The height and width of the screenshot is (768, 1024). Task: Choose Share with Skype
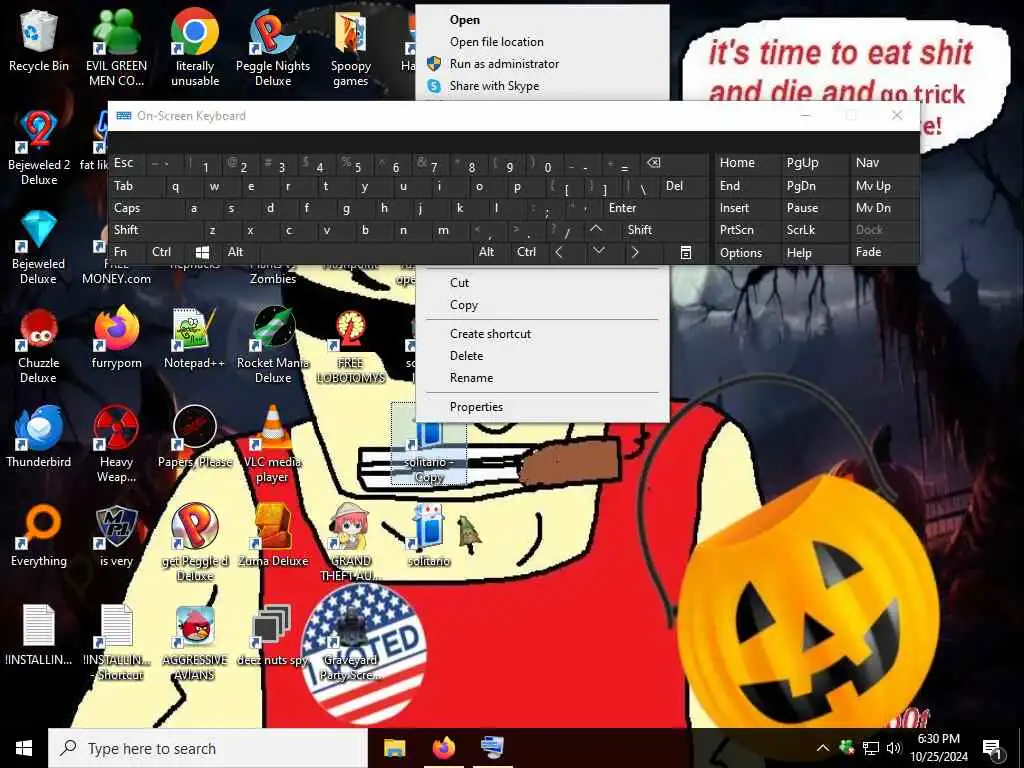[542, 86]
